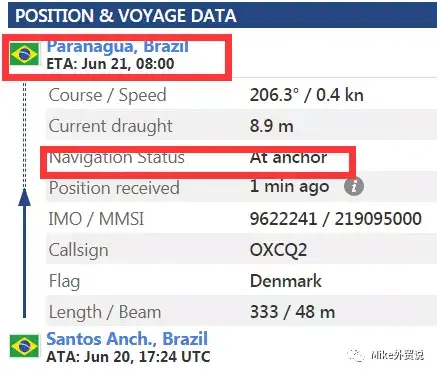Click the At anchor navigation status value

288,157
